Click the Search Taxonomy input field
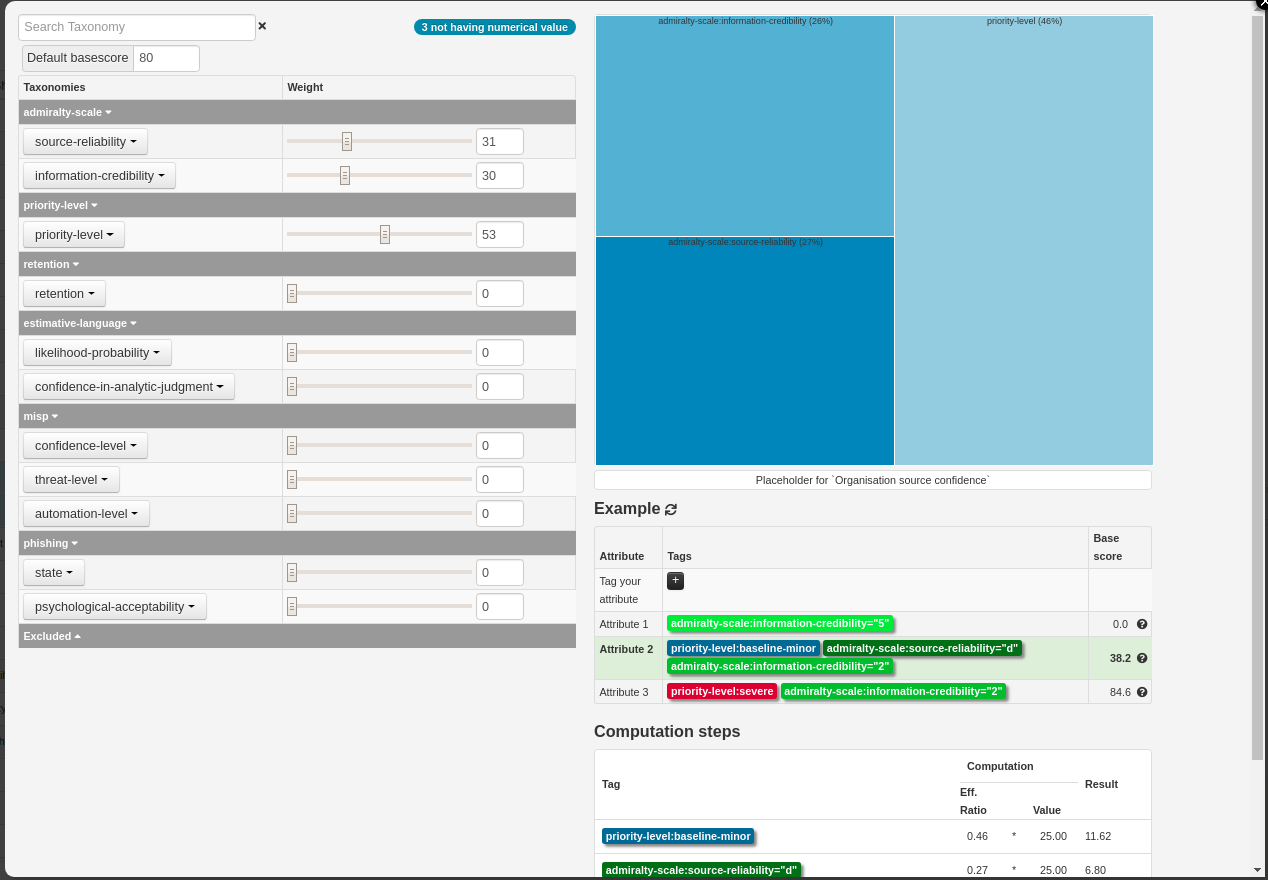The height and width of the screenshot is (880, 1268). pos(137,27)
